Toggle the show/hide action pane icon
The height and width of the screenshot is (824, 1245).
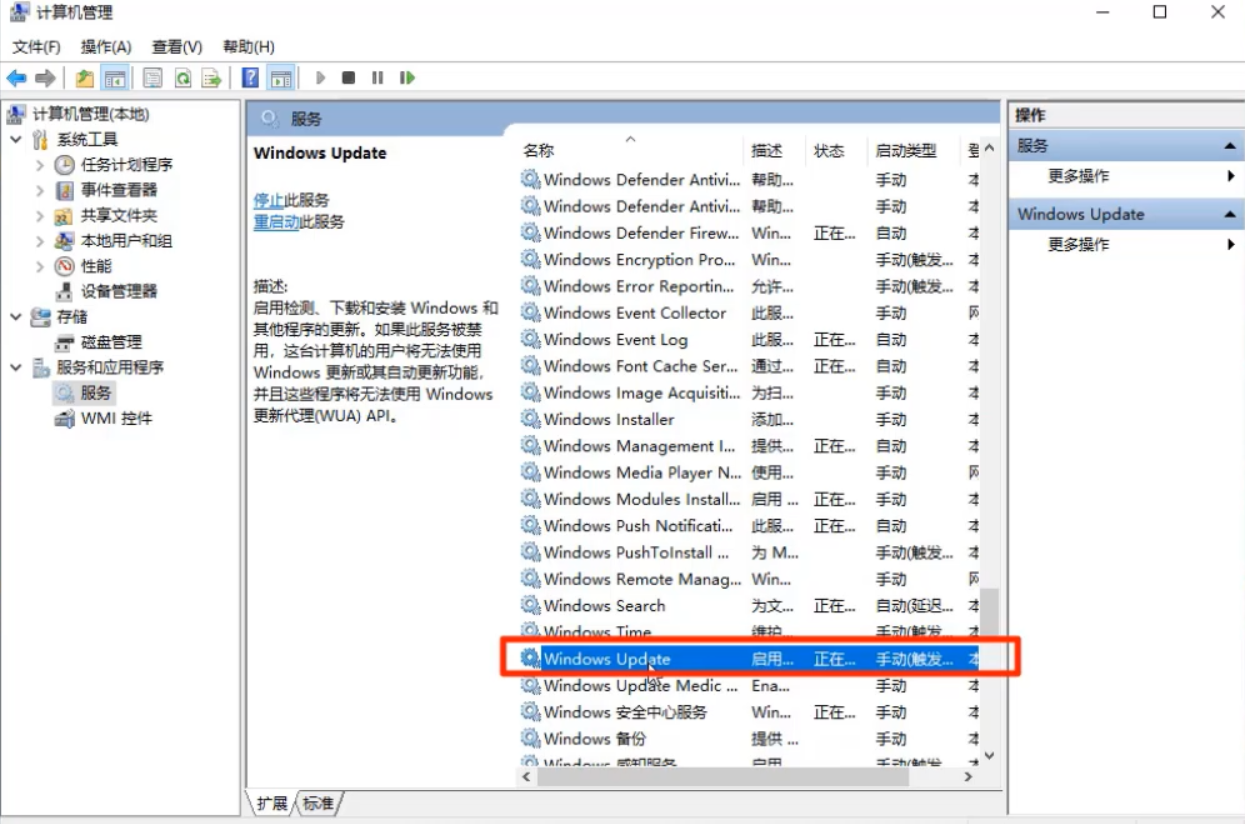coord(279,77)
